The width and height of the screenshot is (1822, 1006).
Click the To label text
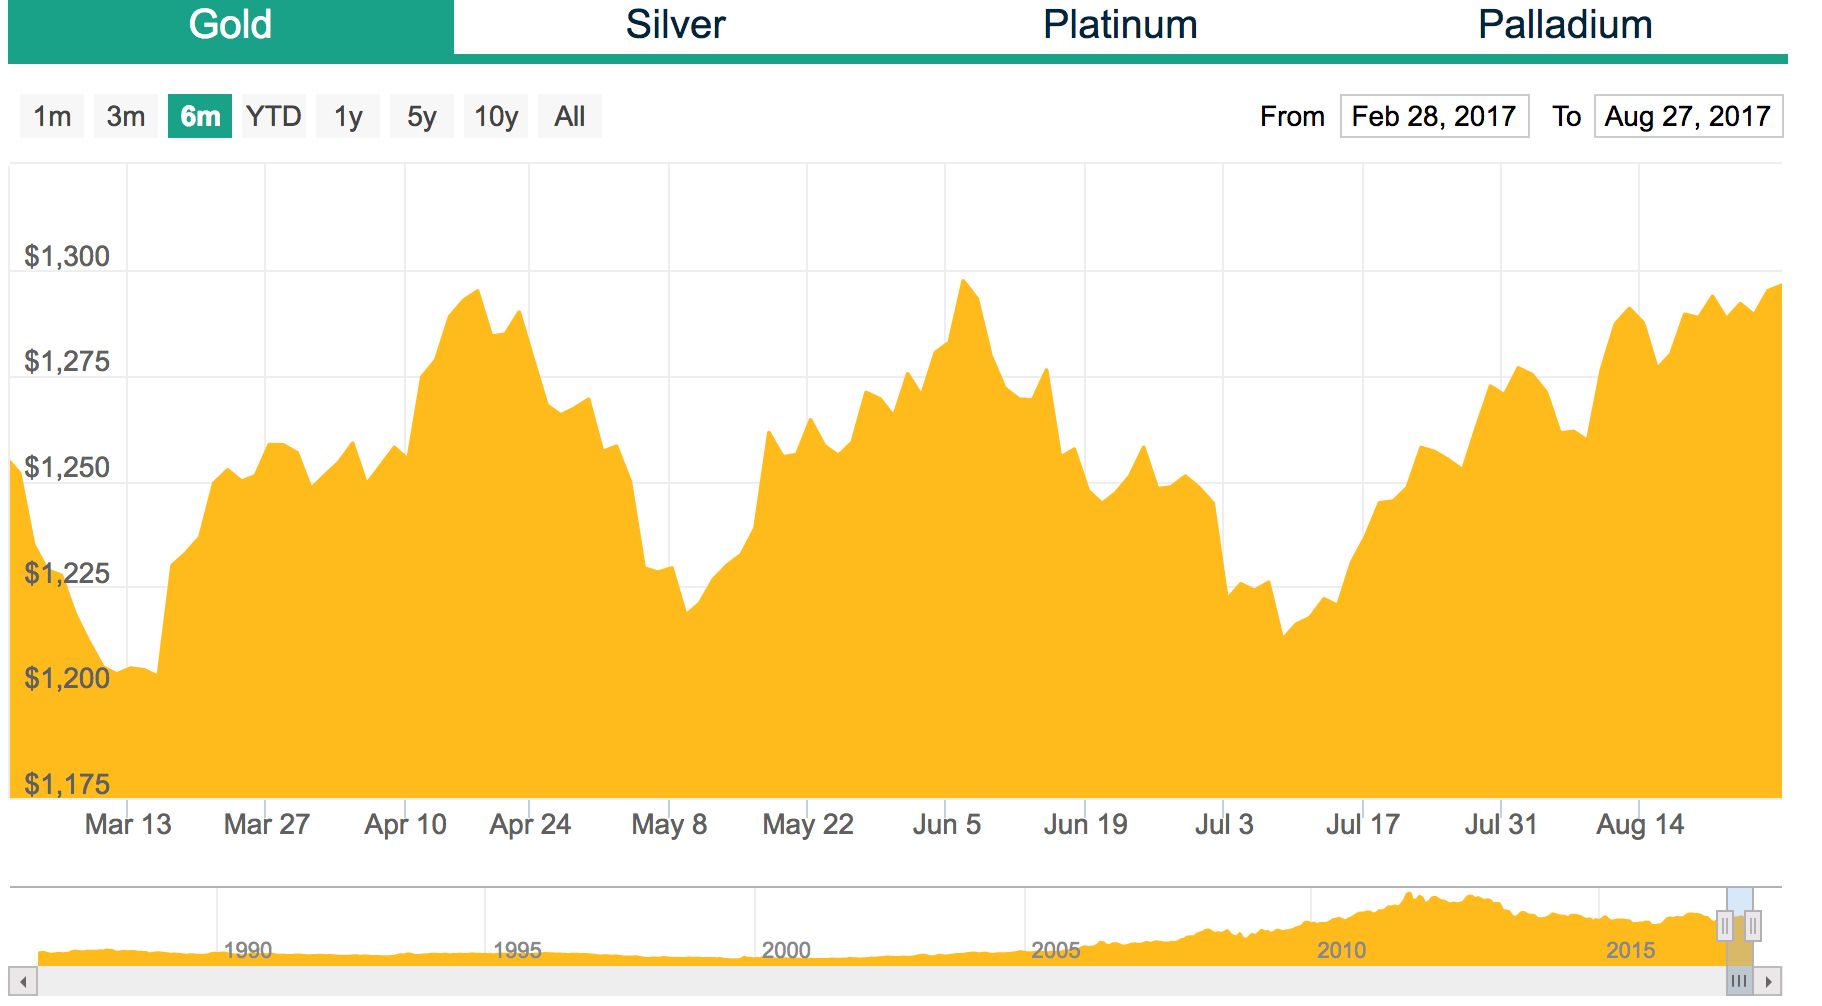1566,116
